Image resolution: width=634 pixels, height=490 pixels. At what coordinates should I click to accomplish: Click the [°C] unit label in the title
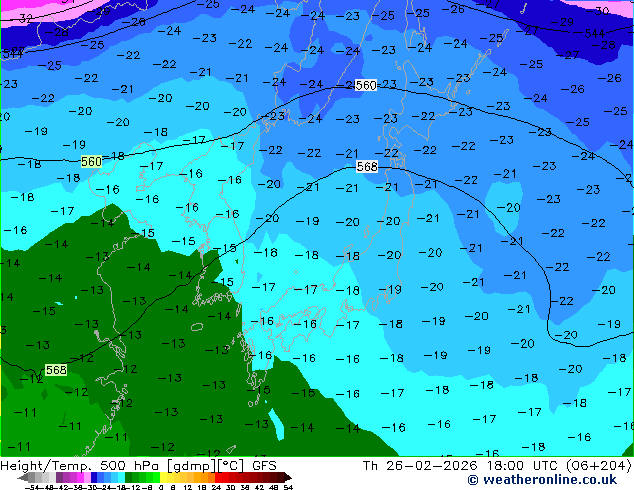[x=231, y=466]
